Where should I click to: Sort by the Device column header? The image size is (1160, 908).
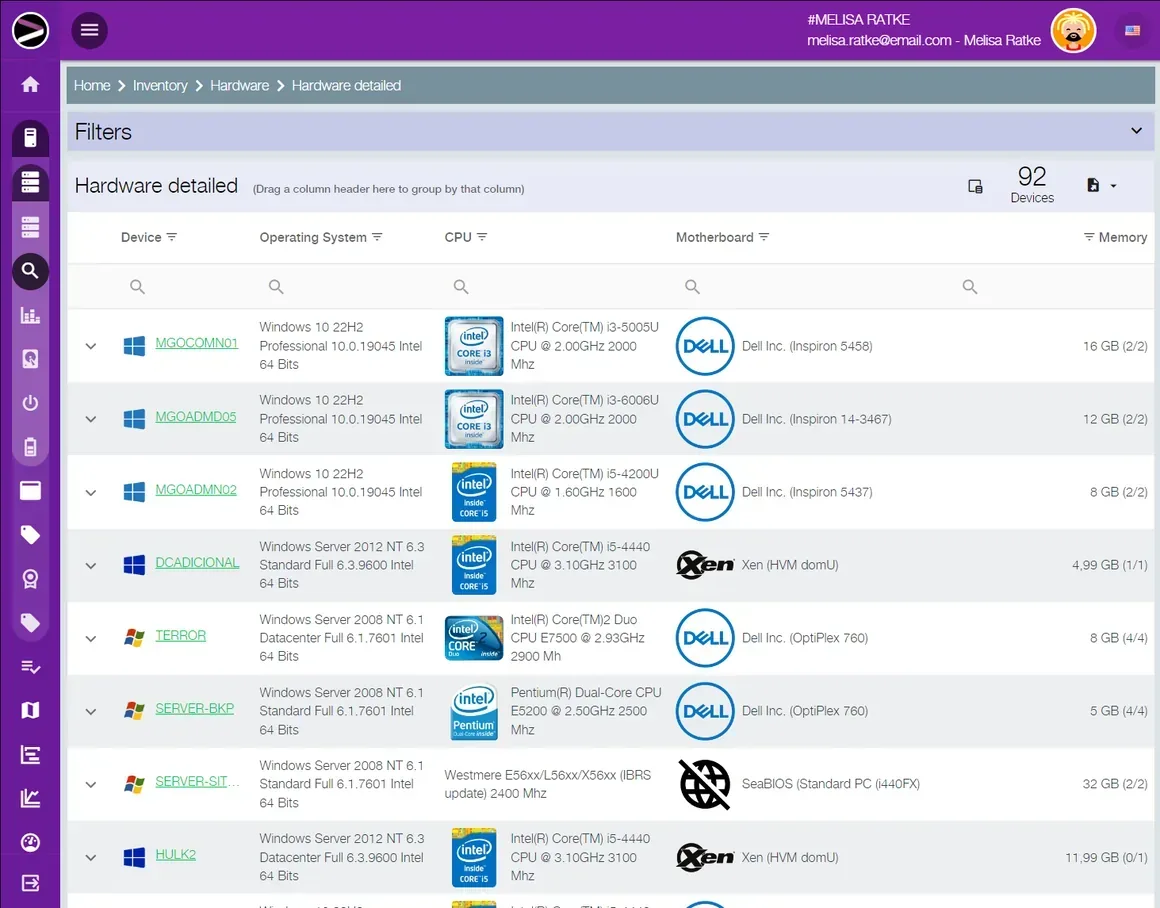click(141, 237)
